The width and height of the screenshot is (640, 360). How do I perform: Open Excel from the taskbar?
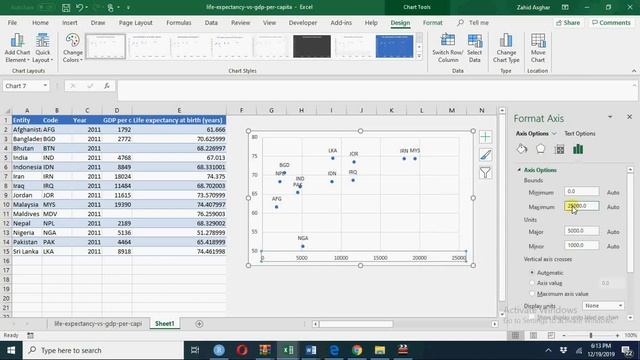click(x=288, y=350)
